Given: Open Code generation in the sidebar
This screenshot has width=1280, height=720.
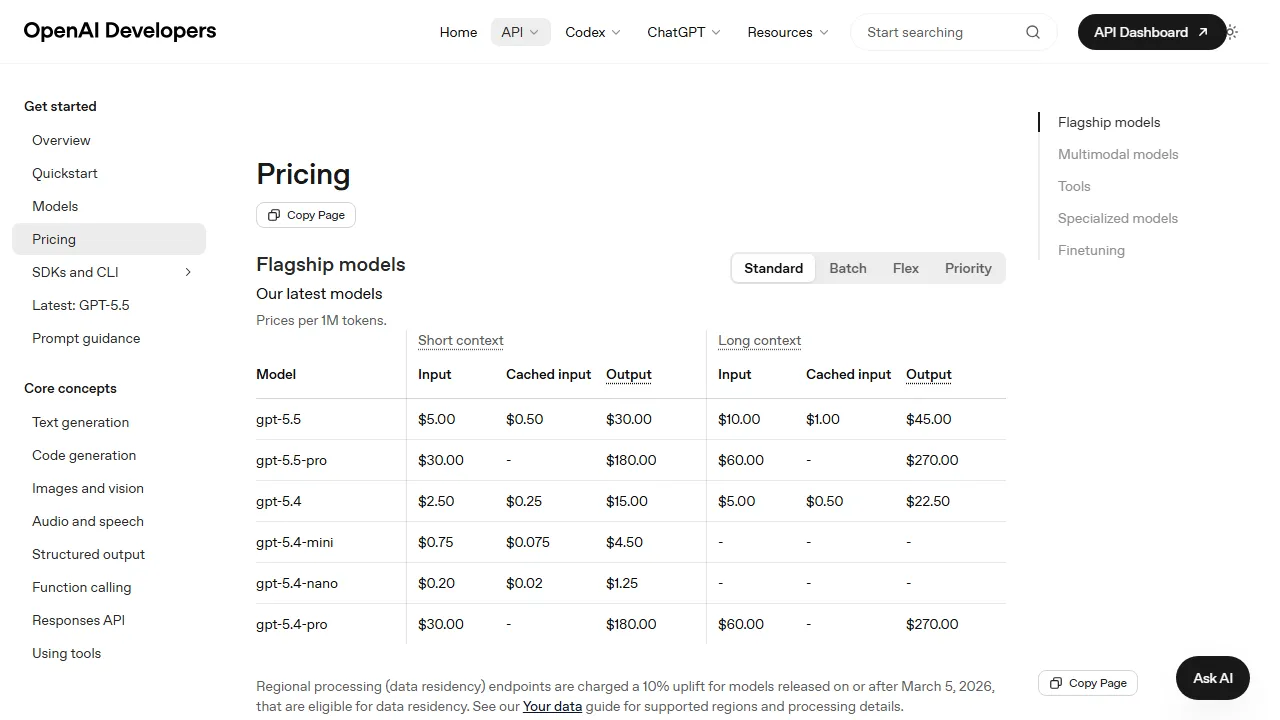Looking at the screenshot, I should pos(109,455).
